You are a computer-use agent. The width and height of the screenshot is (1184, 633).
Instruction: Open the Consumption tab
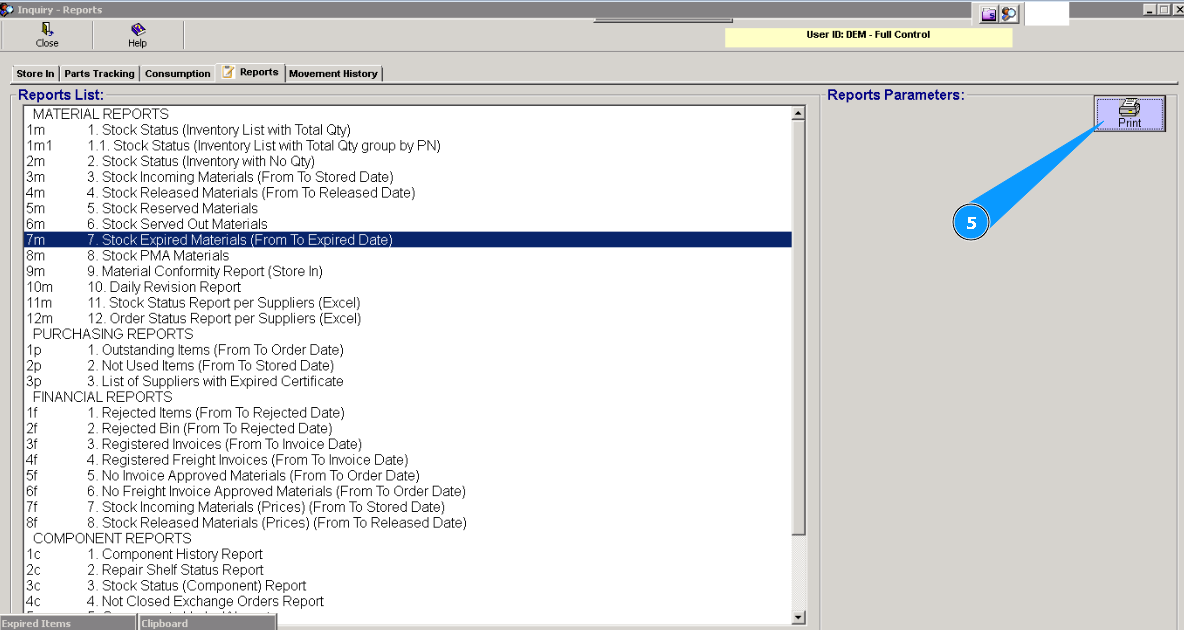point(177,73)
